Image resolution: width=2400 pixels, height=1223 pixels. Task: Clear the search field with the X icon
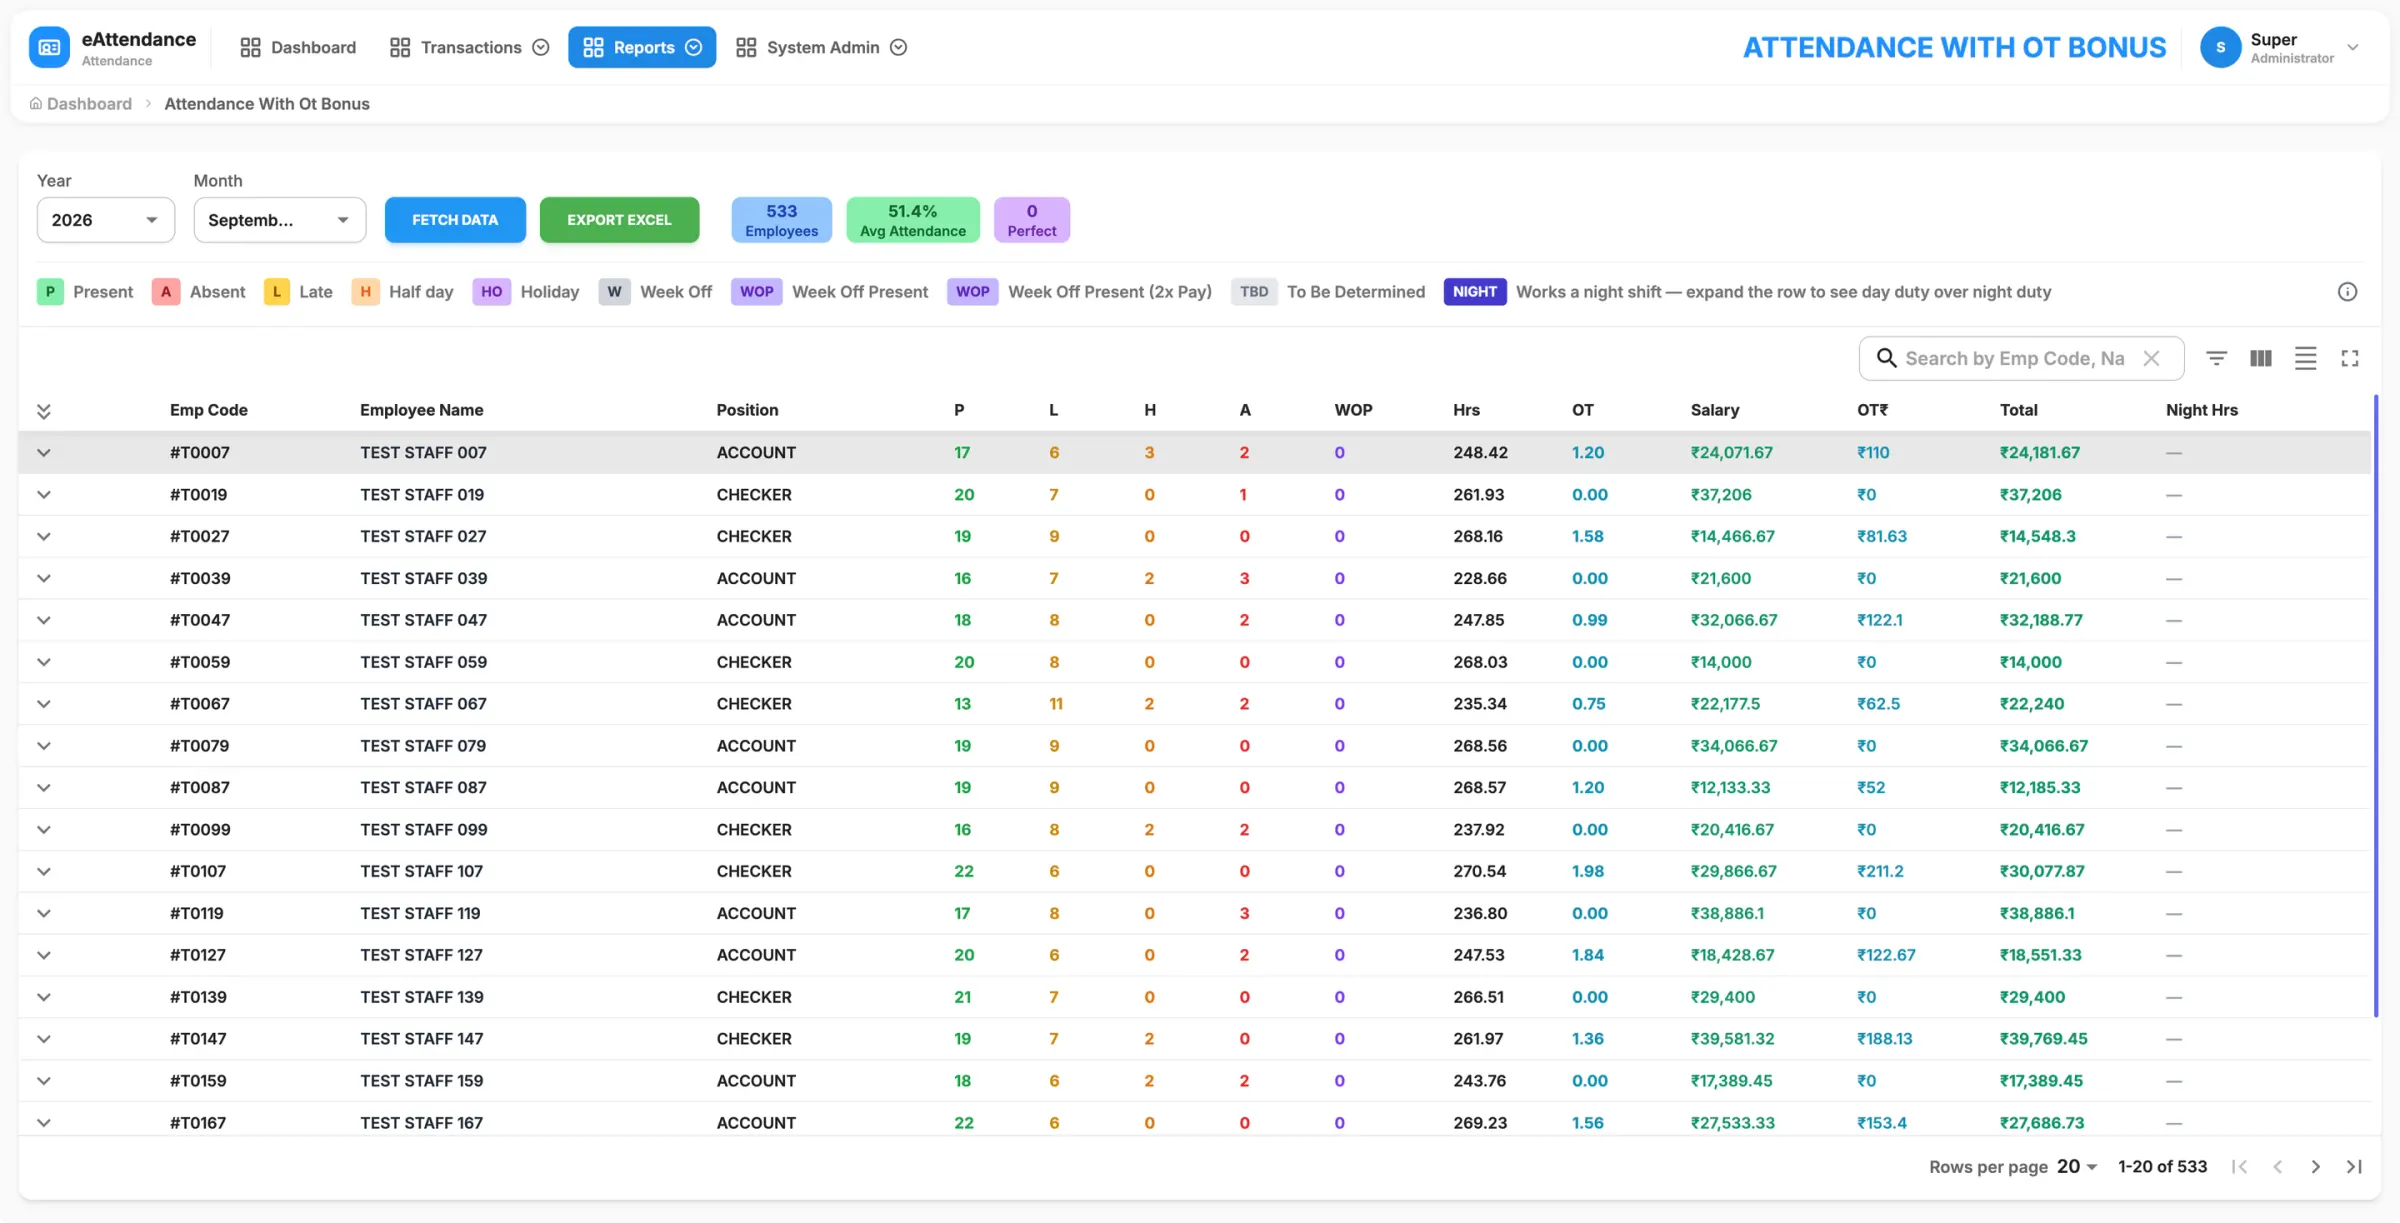click(2151, 358)
